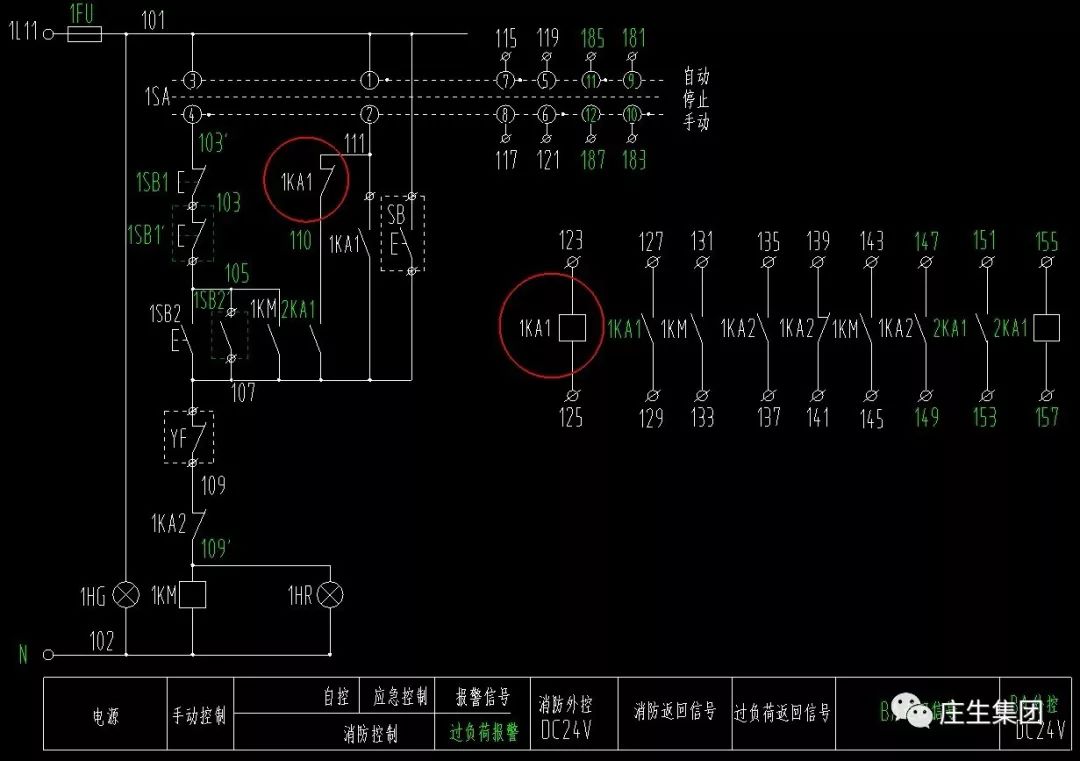Click green circled contact 11 under terminal 185
The width and height of the screenshot is (1080, 761).
[591, 81]
